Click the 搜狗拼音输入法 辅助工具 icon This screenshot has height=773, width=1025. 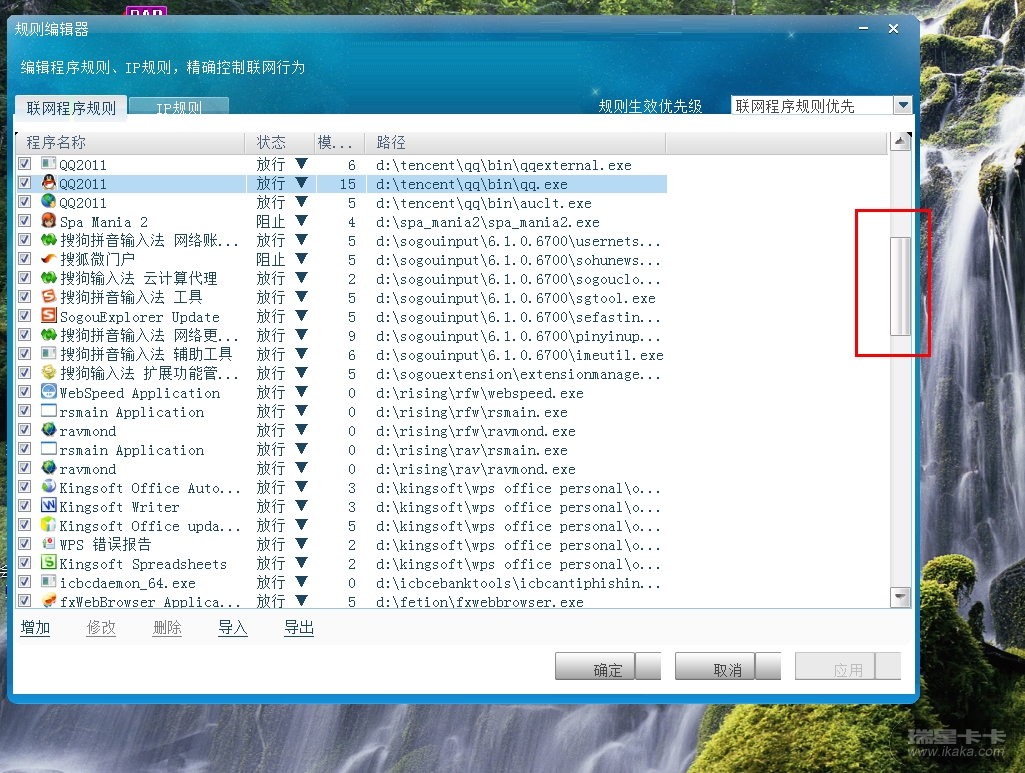click(x=48, y=353)
